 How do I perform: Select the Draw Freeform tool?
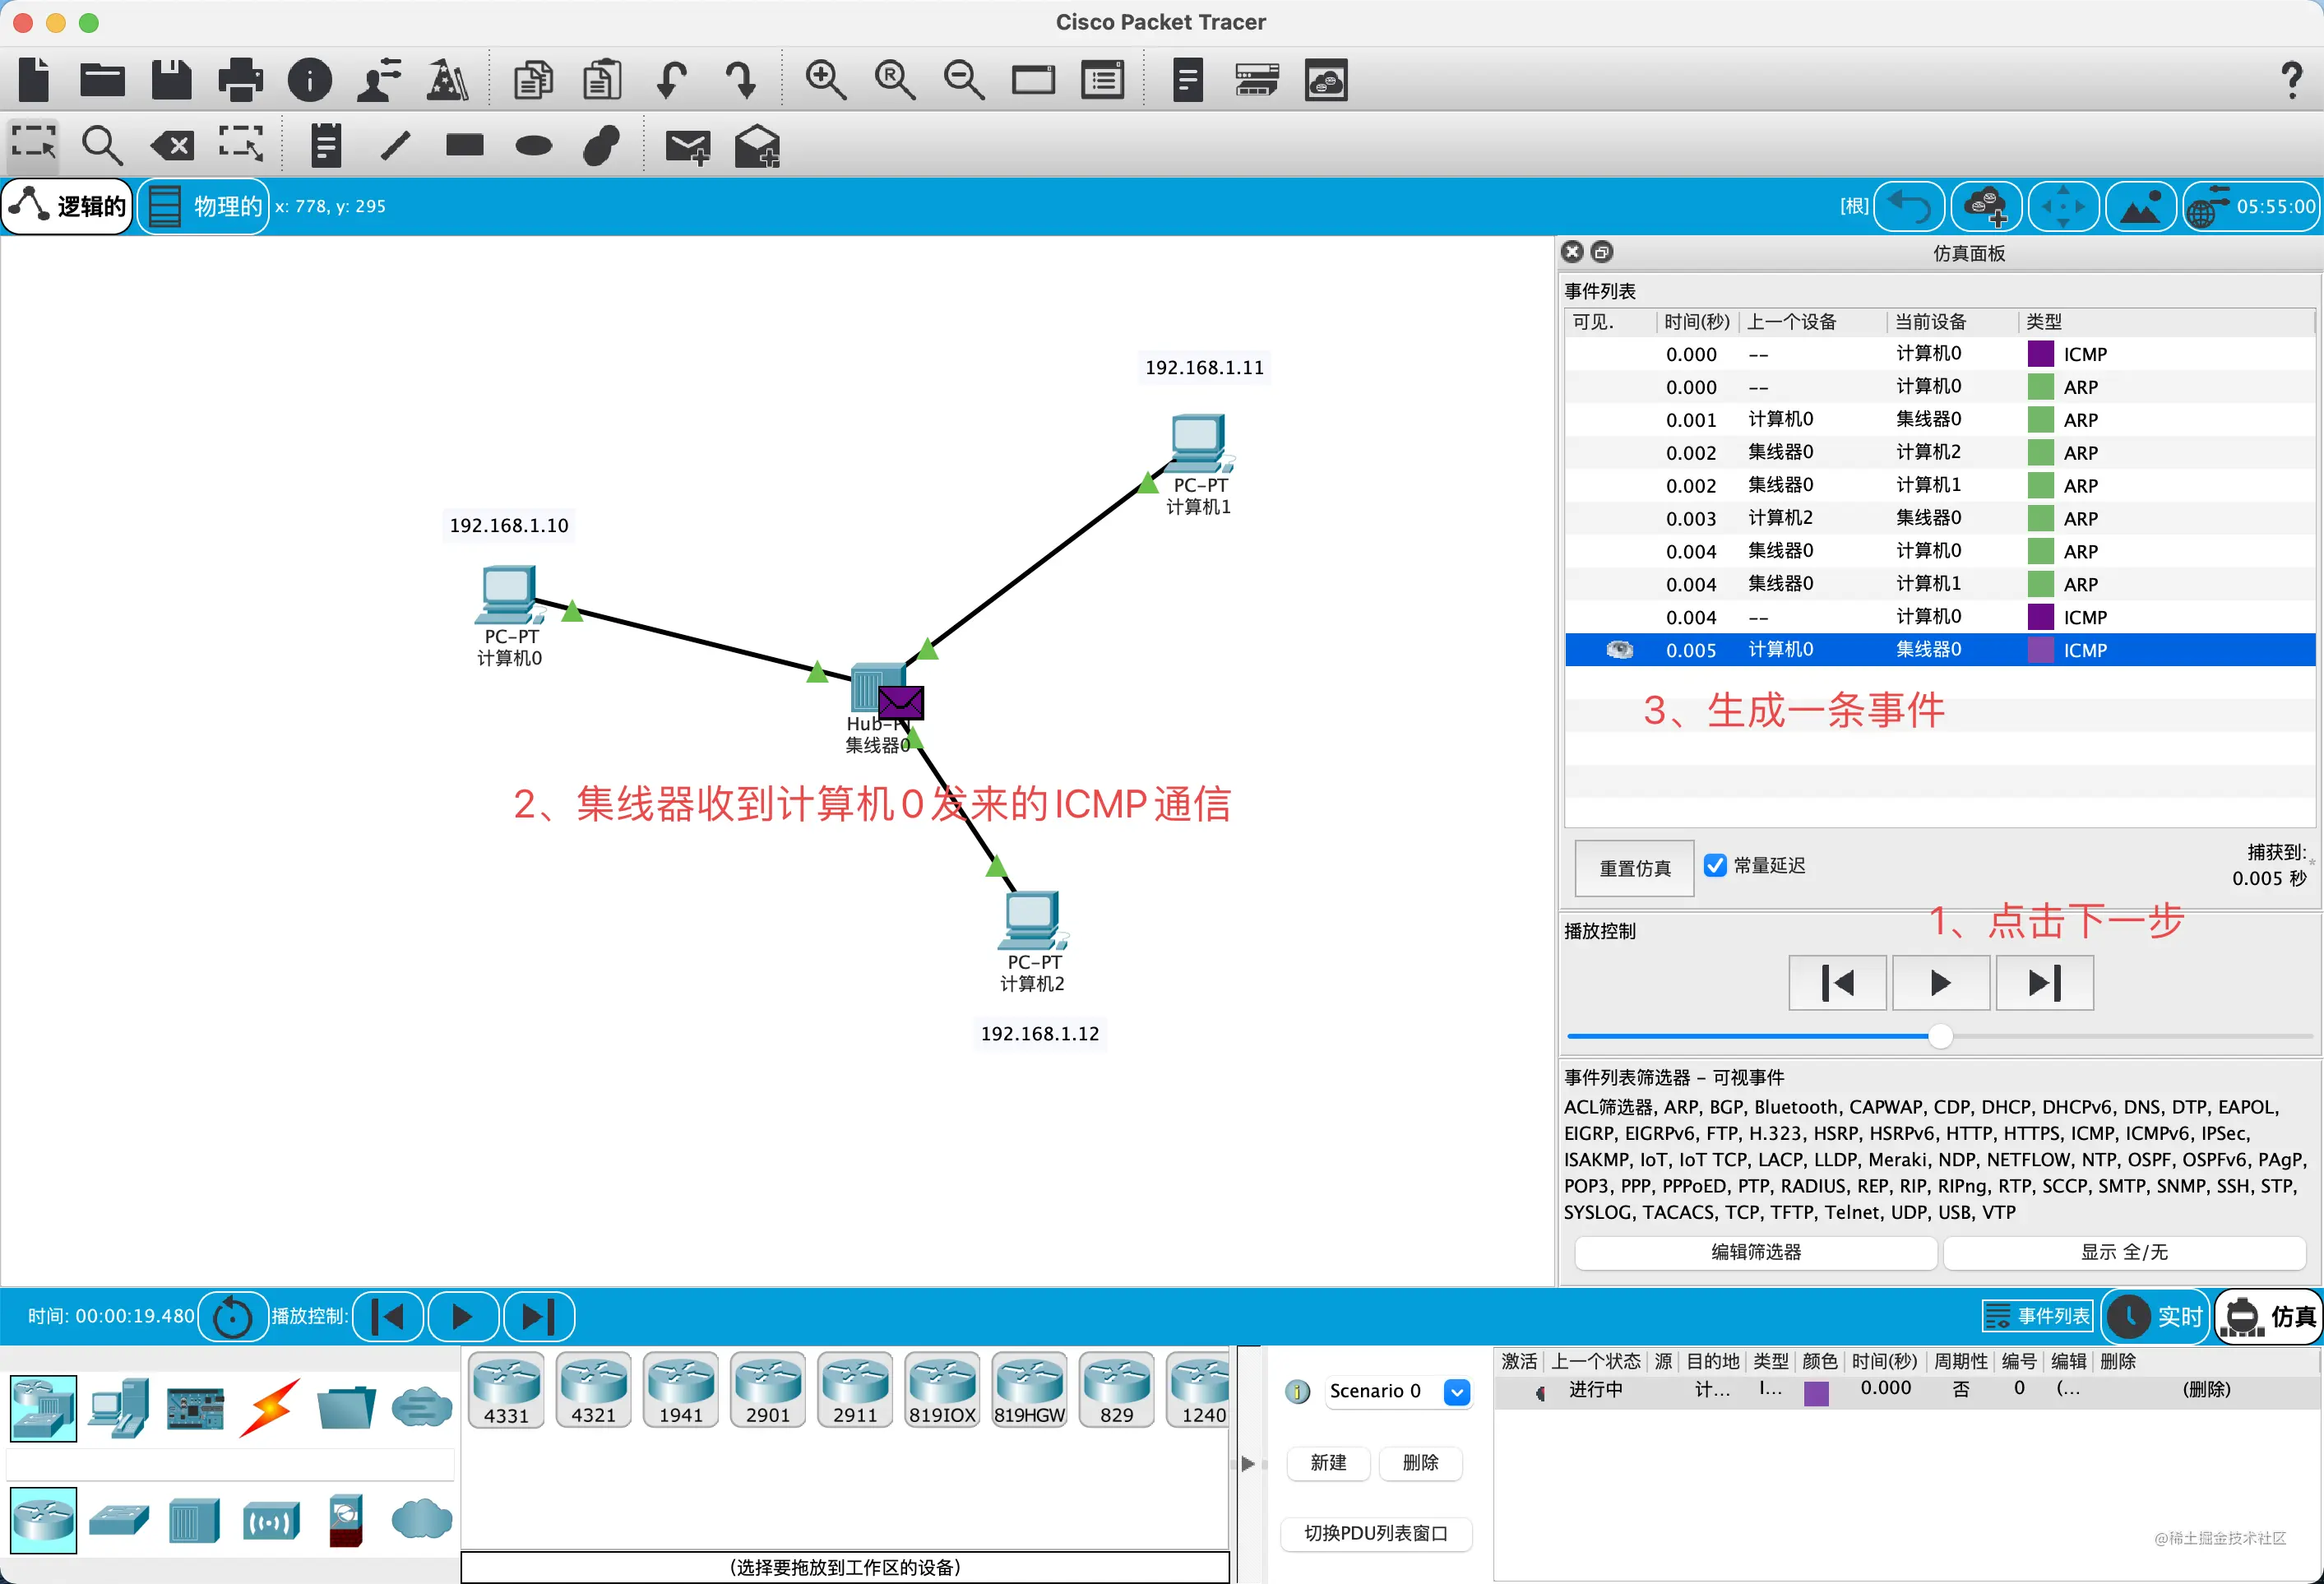[x=602, y=146]
